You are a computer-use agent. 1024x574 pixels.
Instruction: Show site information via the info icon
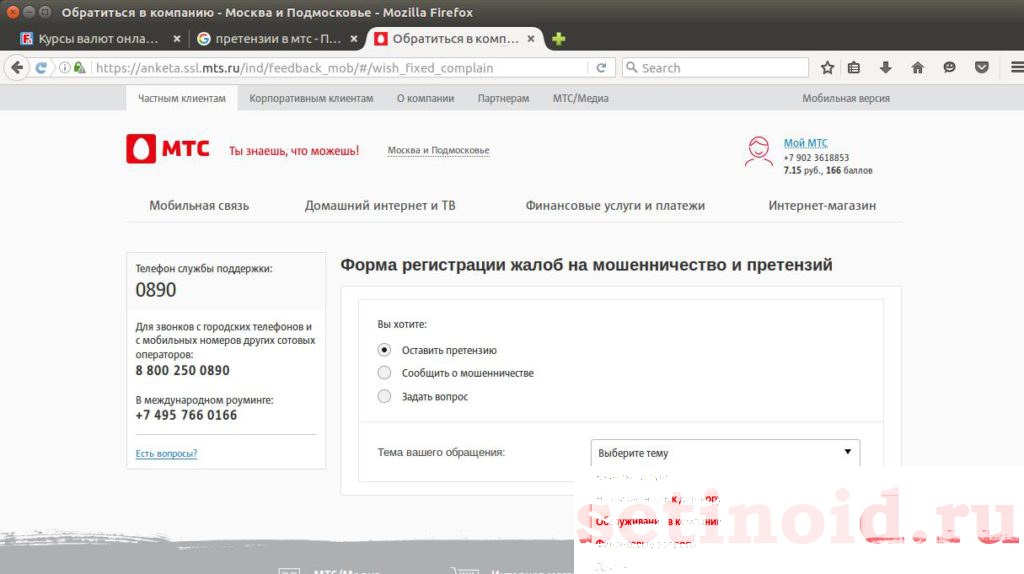point(65,67)
